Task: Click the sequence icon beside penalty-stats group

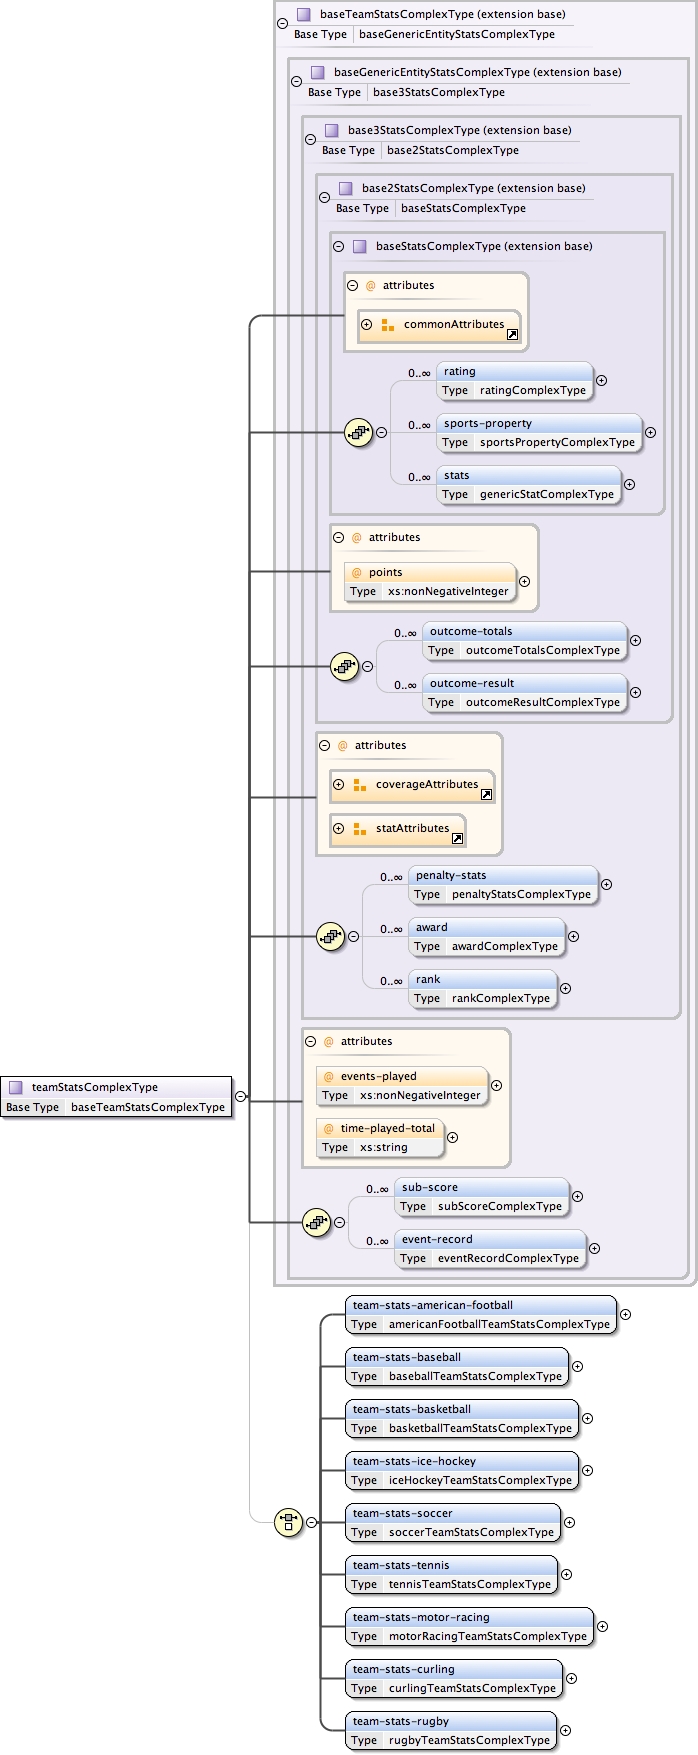Action: tap(330, 937)
